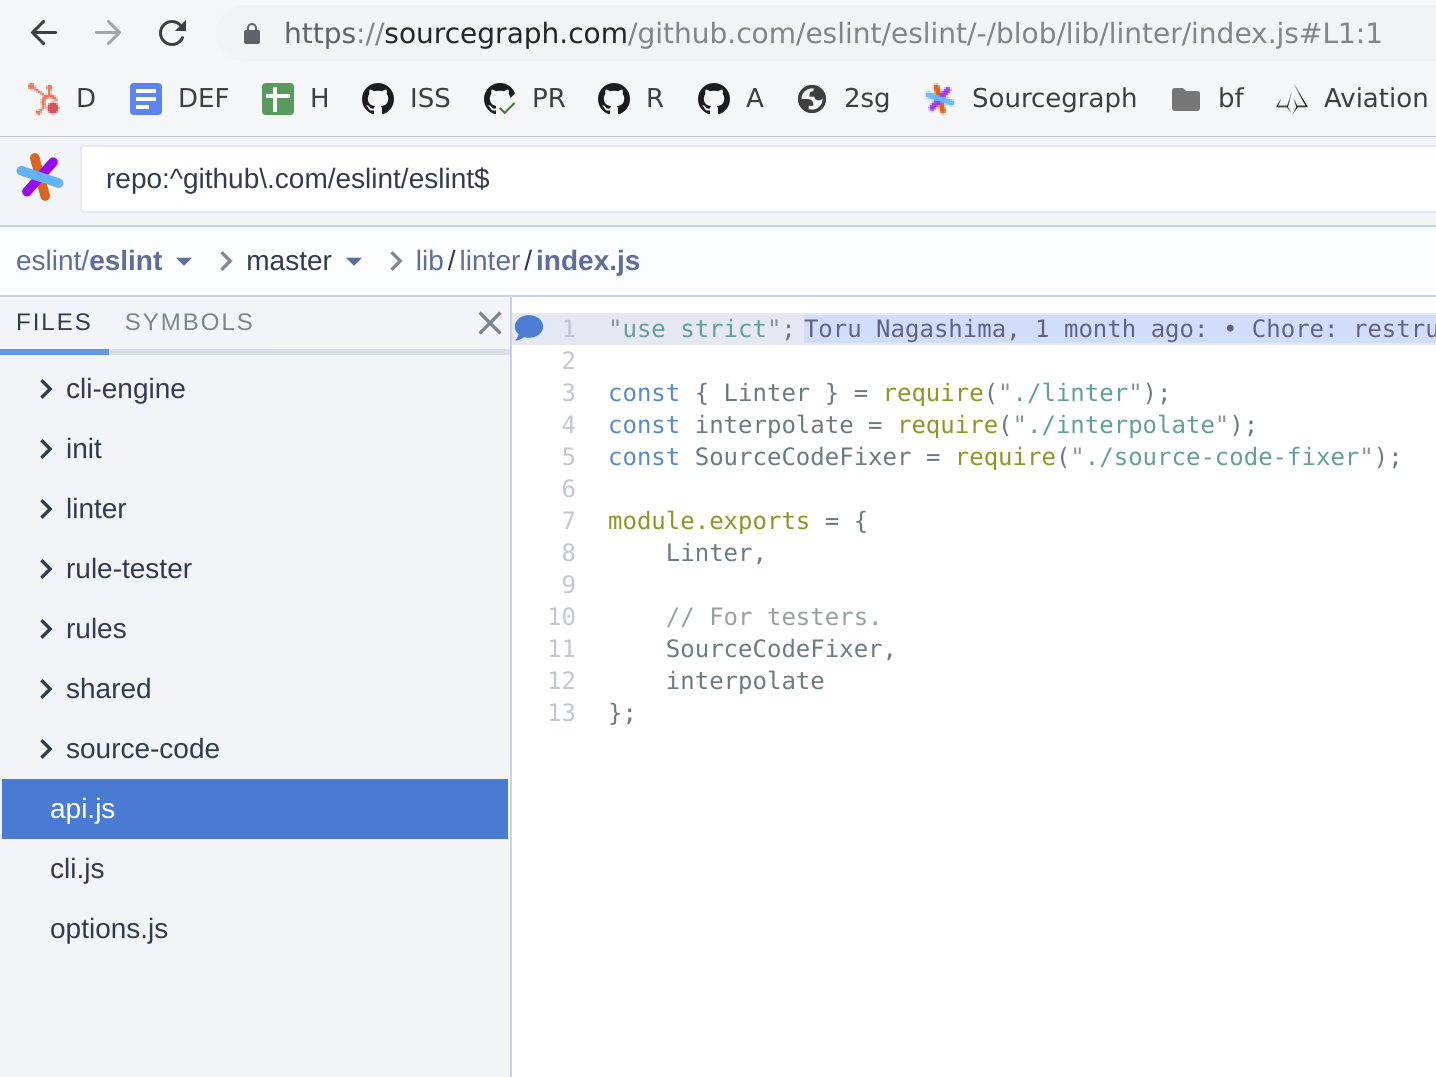Click the "./source-code-fixer" require path
The image size is (1436, 1077).
[1222, 457]
